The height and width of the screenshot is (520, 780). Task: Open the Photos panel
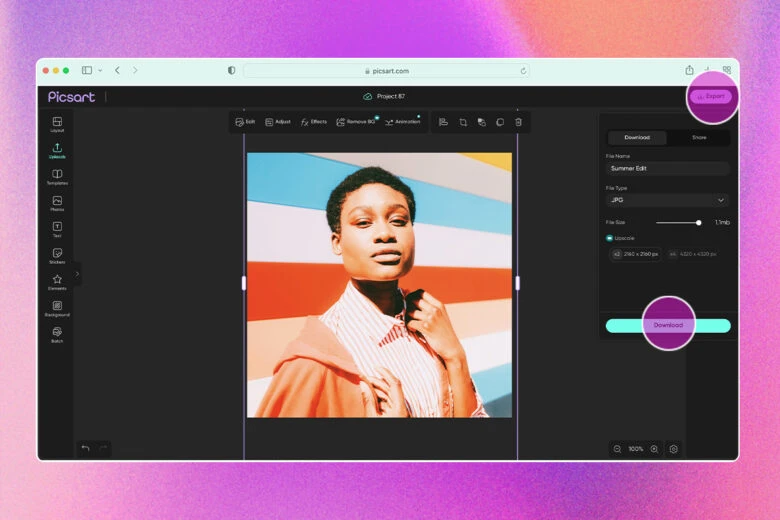57,203
